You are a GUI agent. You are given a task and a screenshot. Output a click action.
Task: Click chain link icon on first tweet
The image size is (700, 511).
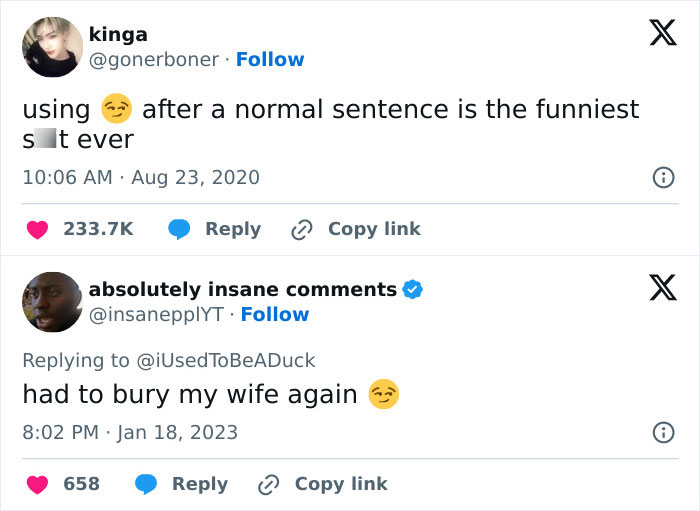302,229
